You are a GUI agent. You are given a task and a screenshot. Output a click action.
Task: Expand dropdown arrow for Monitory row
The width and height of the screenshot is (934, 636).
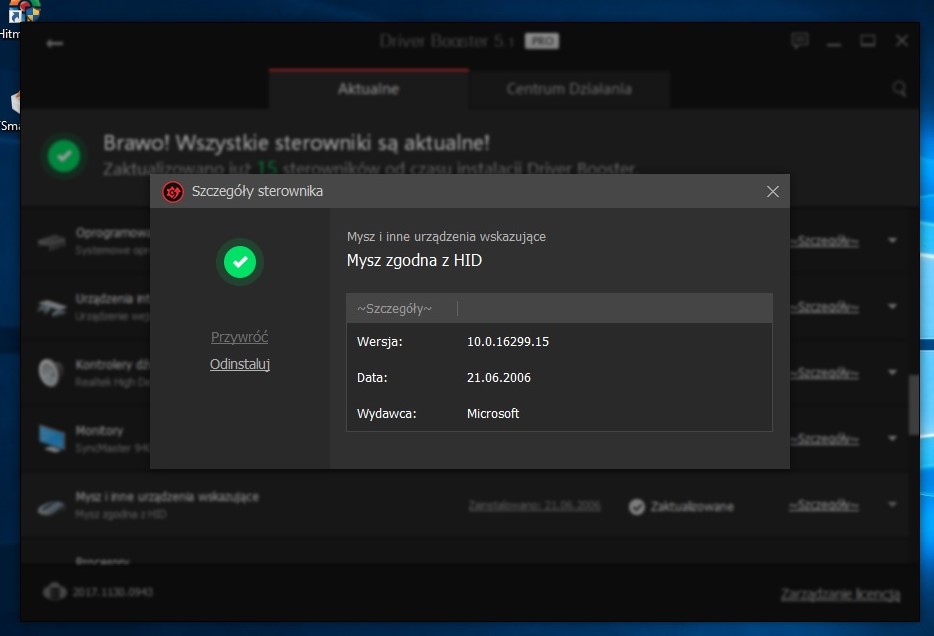pos(892,438)
